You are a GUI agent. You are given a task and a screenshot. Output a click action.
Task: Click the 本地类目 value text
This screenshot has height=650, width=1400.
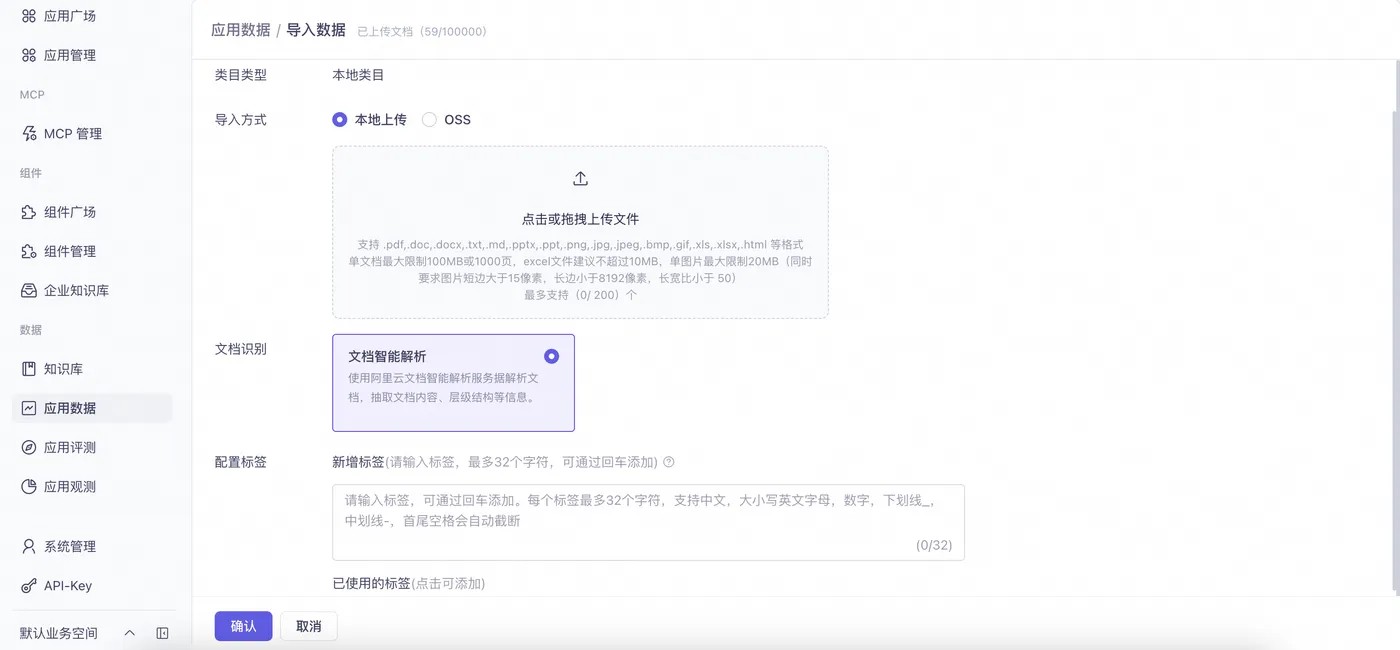pyautogui.click(x=358, y=75)
